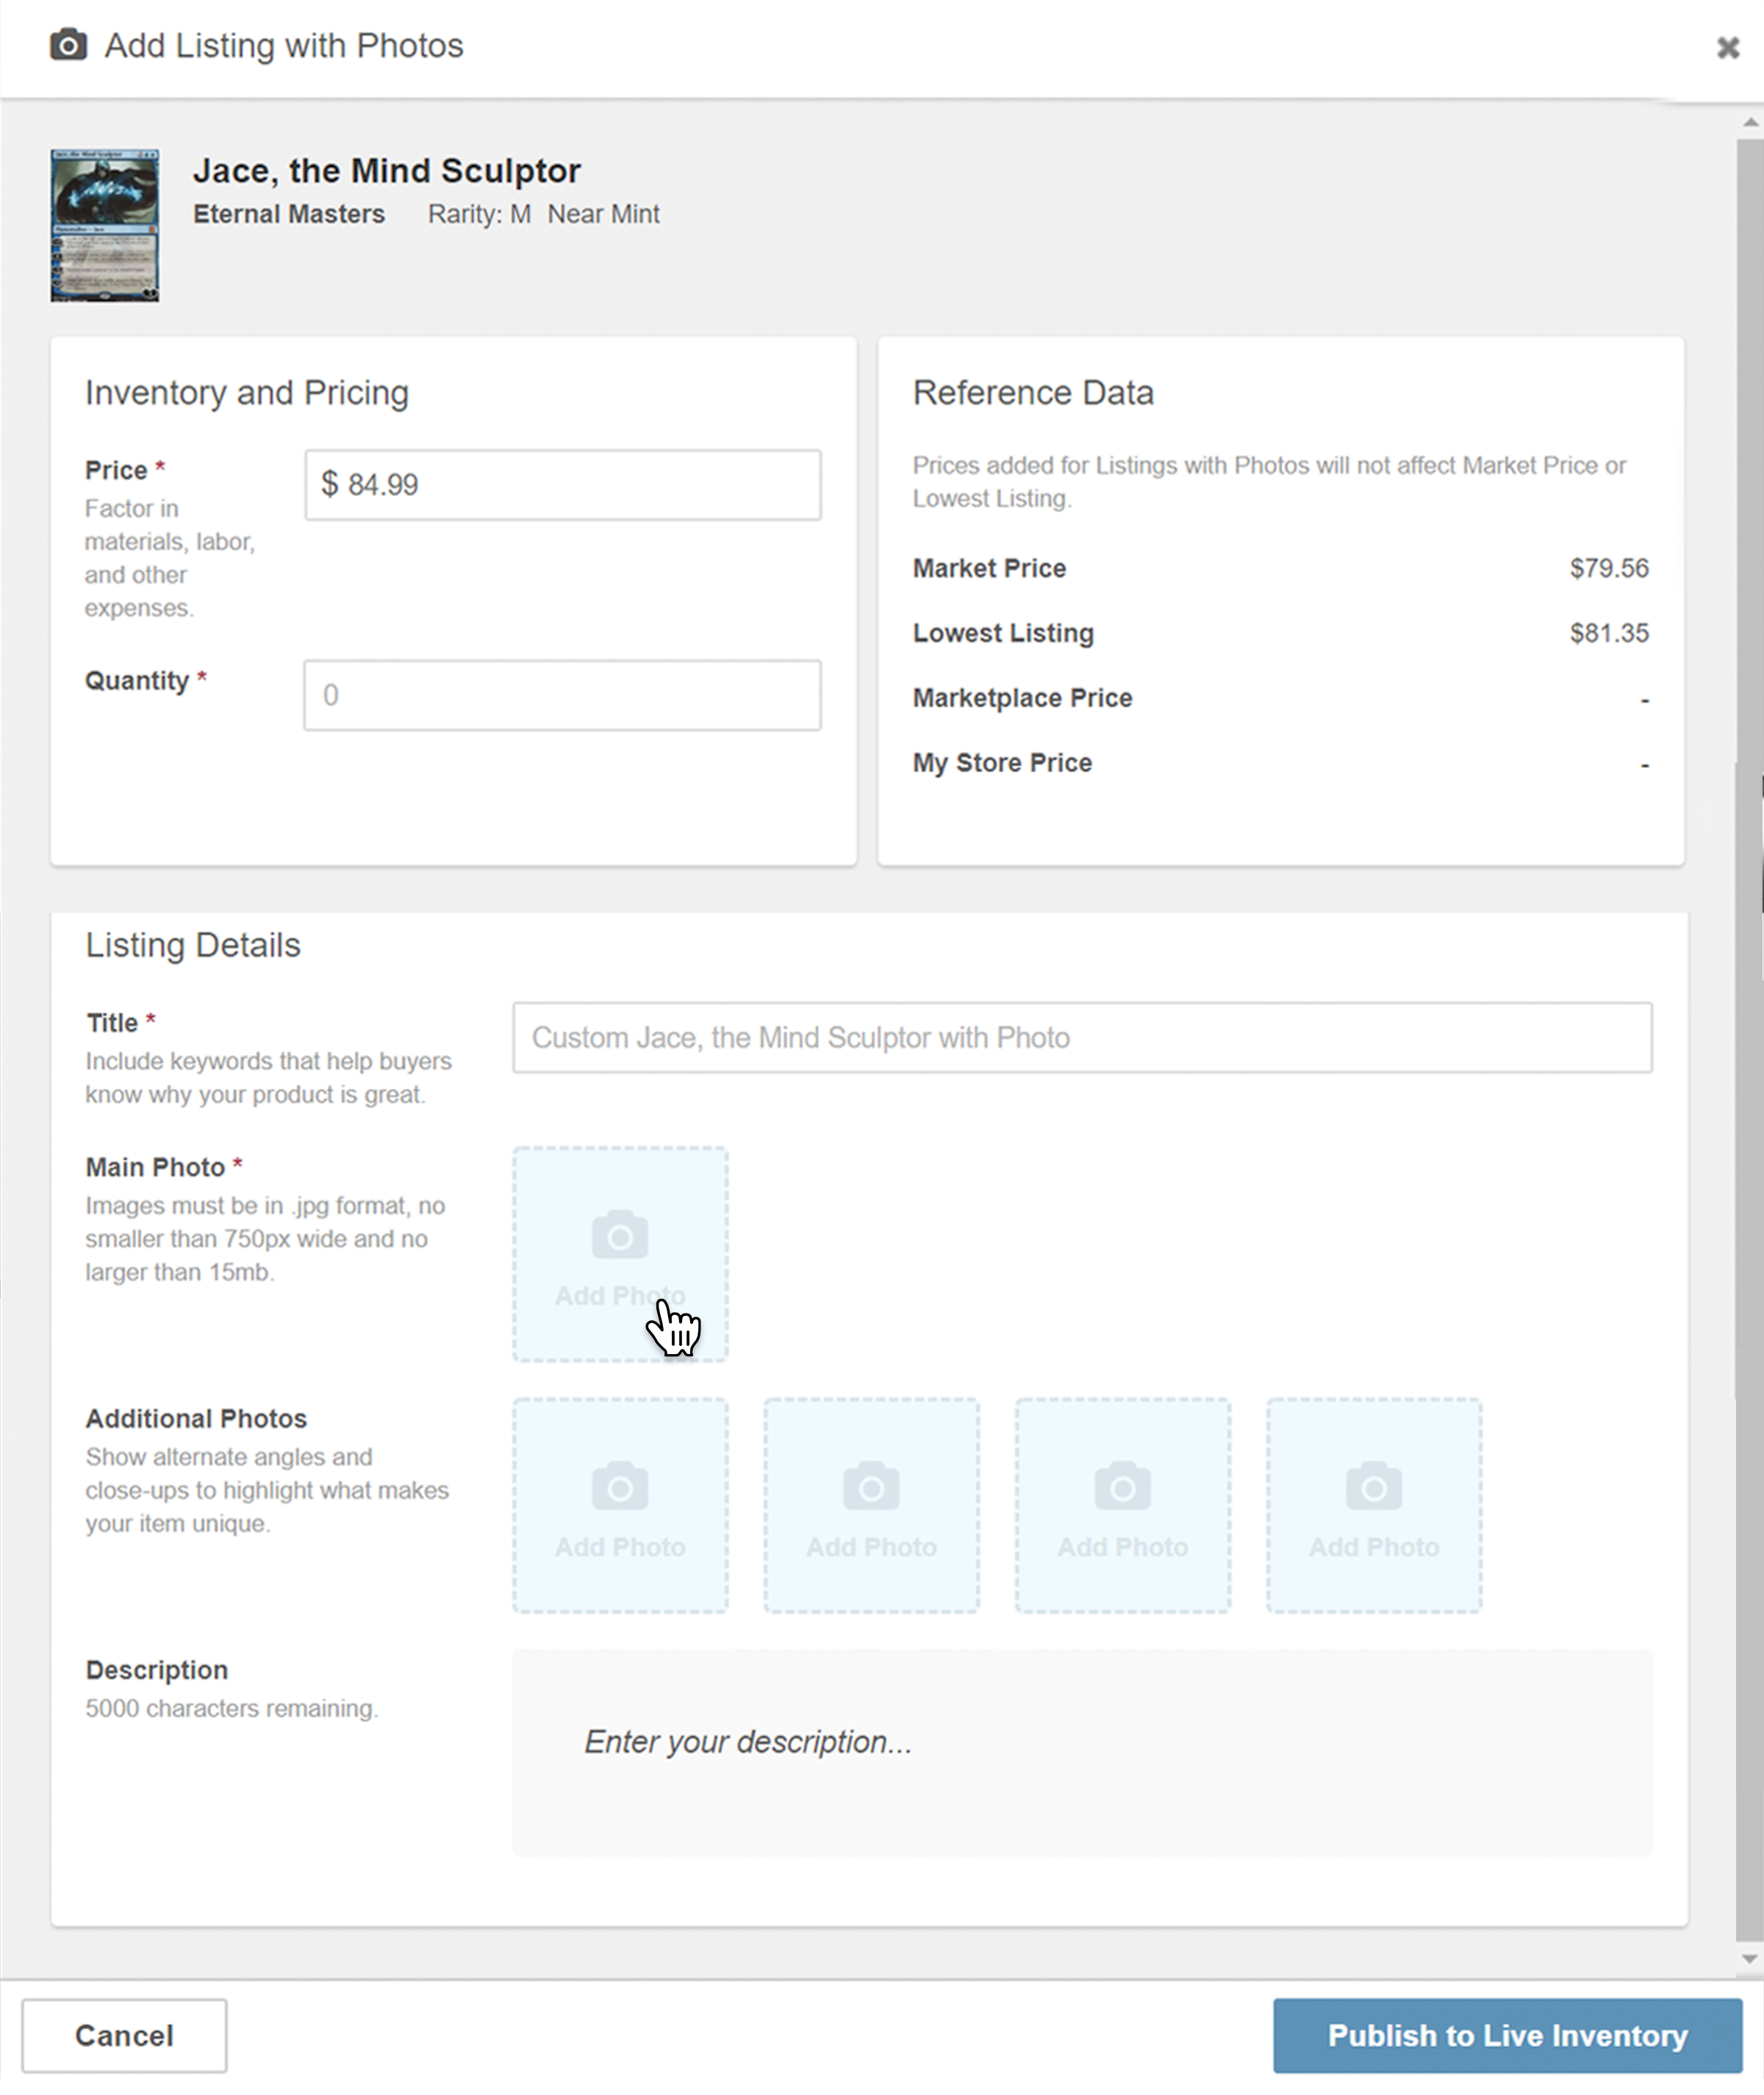Click Publish to Live Inventory
The image size is (1764, 2095).
[1508, 2035]
